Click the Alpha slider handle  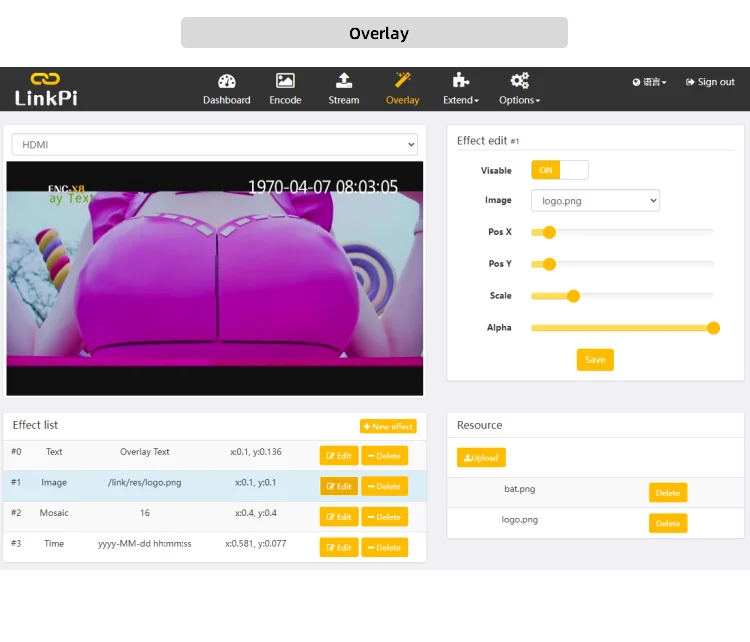(713, 328)
